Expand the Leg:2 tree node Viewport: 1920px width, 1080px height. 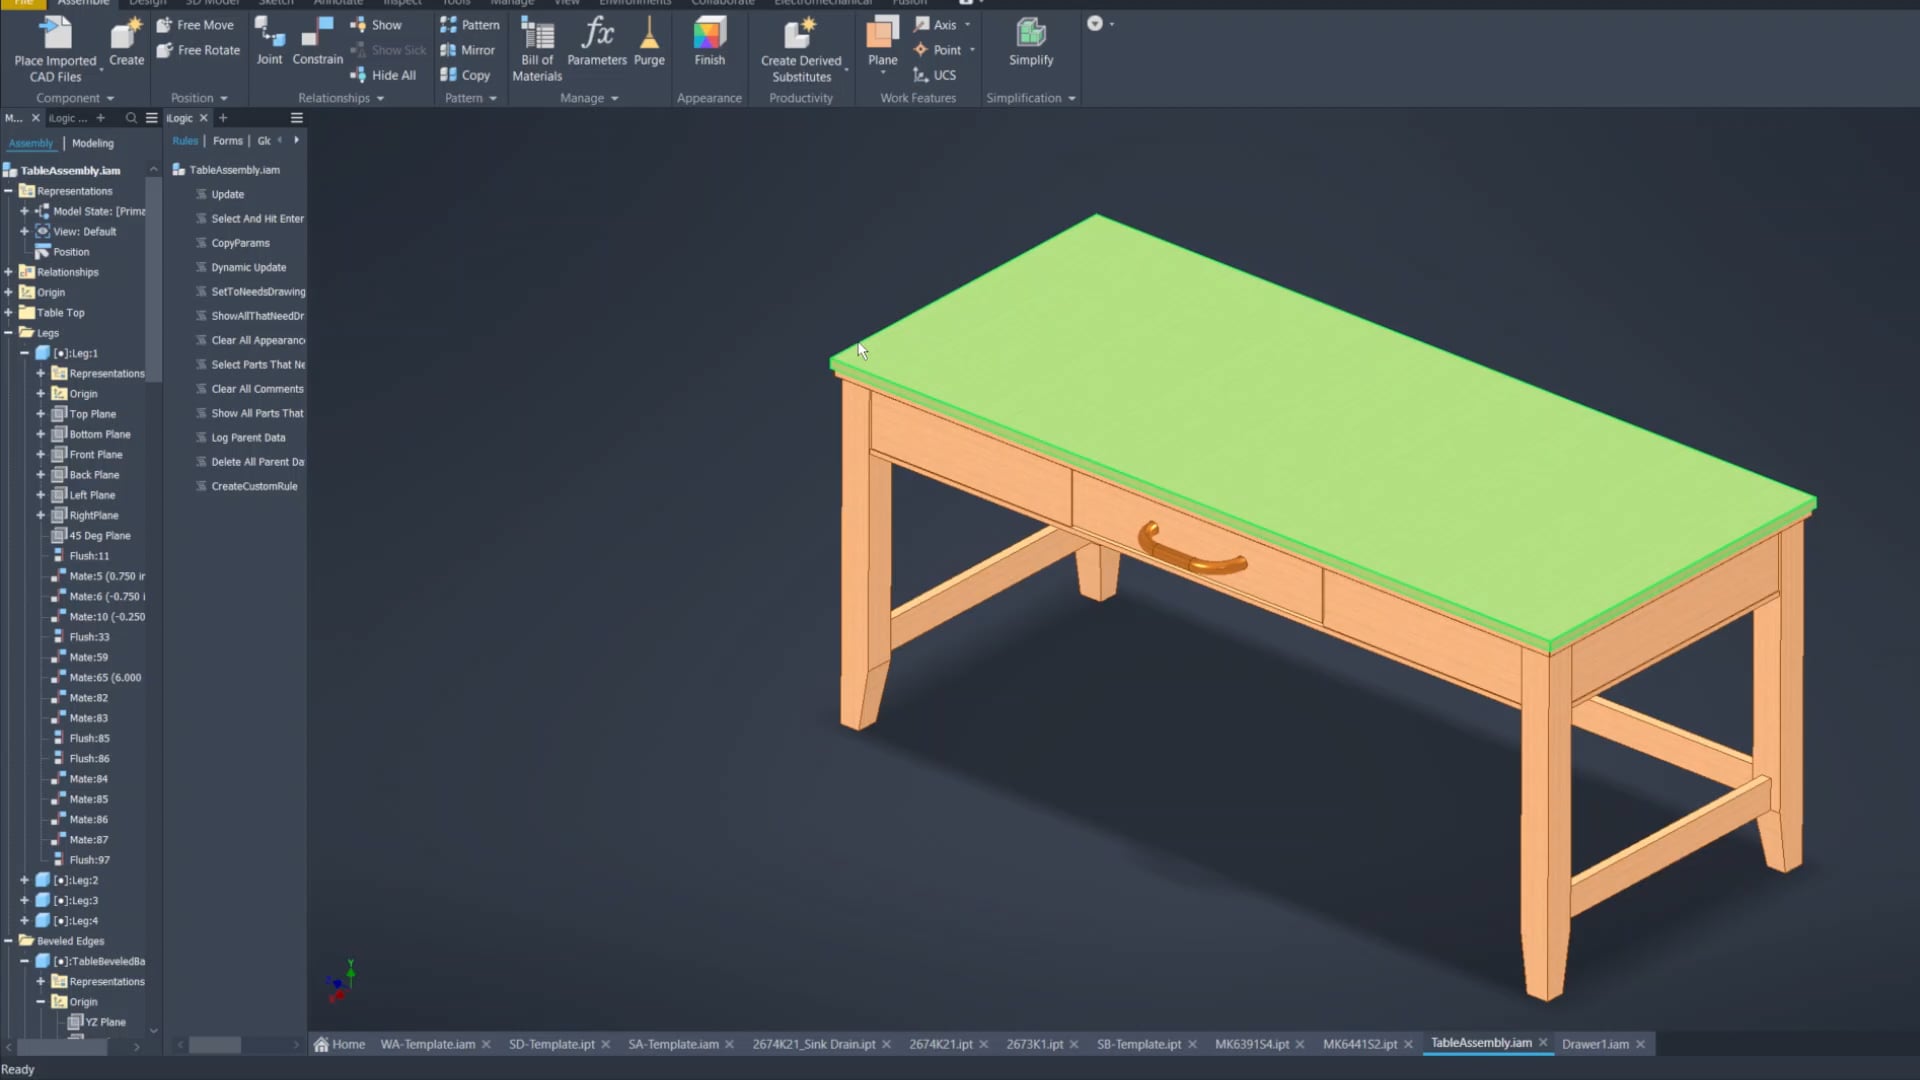(x=24, y=880)
